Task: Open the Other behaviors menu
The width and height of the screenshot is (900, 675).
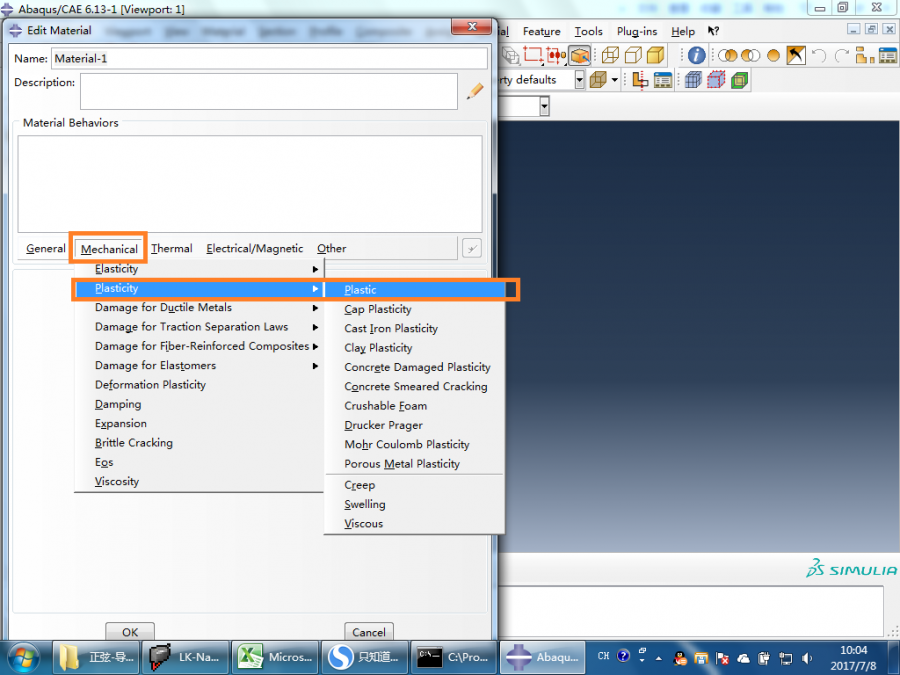Action: pyautogui.click(x=331, y=249)
